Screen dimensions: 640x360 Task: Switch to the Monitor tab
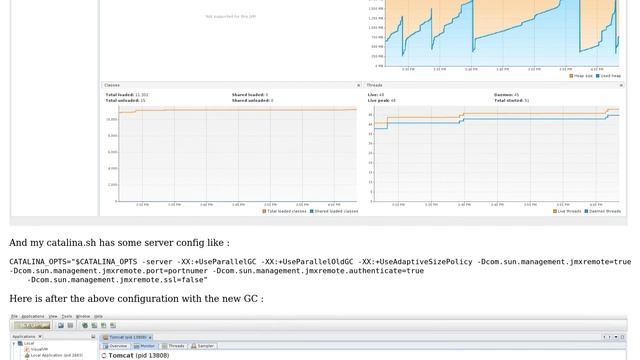(x=144, y=346)
